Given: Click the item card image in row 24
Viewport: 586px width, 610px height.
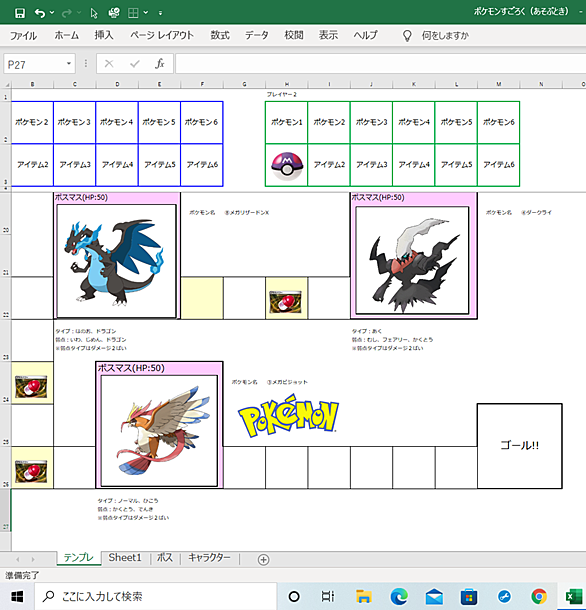Looking at the screenshot, I should [x=31, y=386].
